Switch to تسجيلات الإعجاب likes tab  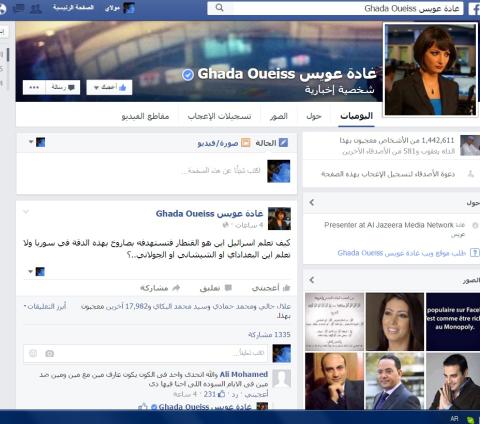tap(219, 116)
